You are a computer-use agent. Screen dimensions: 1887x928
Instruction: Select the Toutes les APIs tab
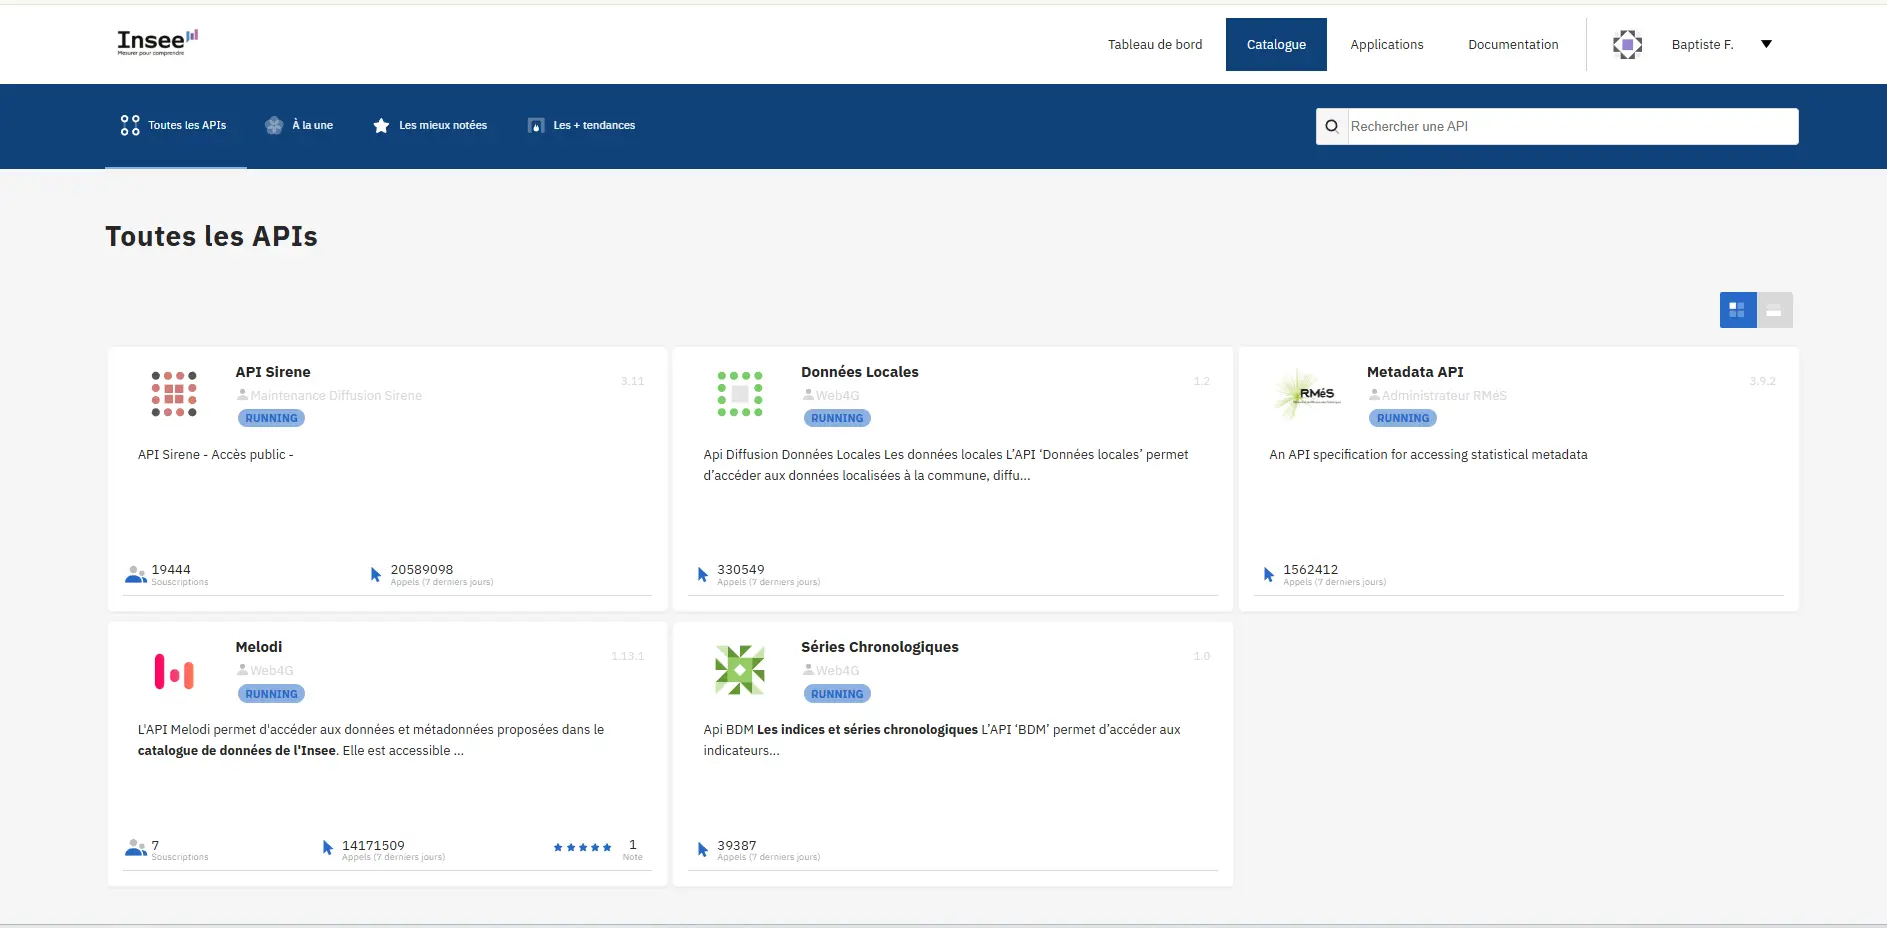pyautogui.click(x=176, y=126)
